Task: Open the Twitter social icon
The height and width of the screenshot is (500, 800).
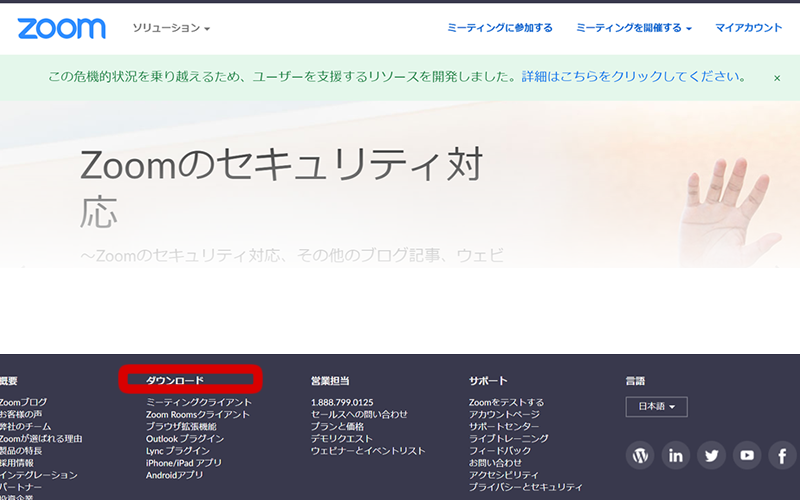Action: point(711,455)
